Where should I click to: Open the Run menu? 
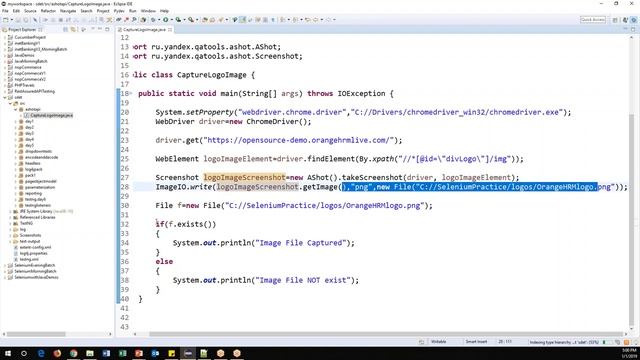pos(133,11)
